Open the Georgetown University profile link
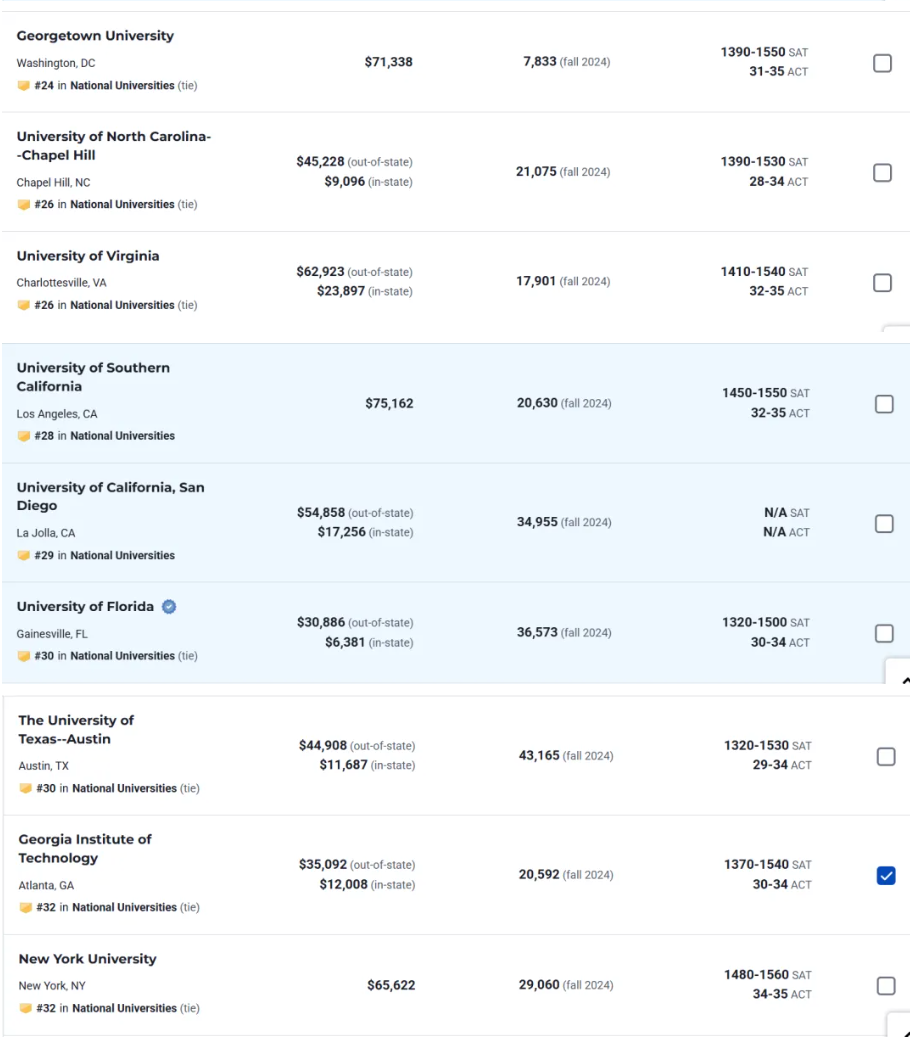The height and width of the screenshot is (1044, 910). pyautogui.click(x=95, y=36)
